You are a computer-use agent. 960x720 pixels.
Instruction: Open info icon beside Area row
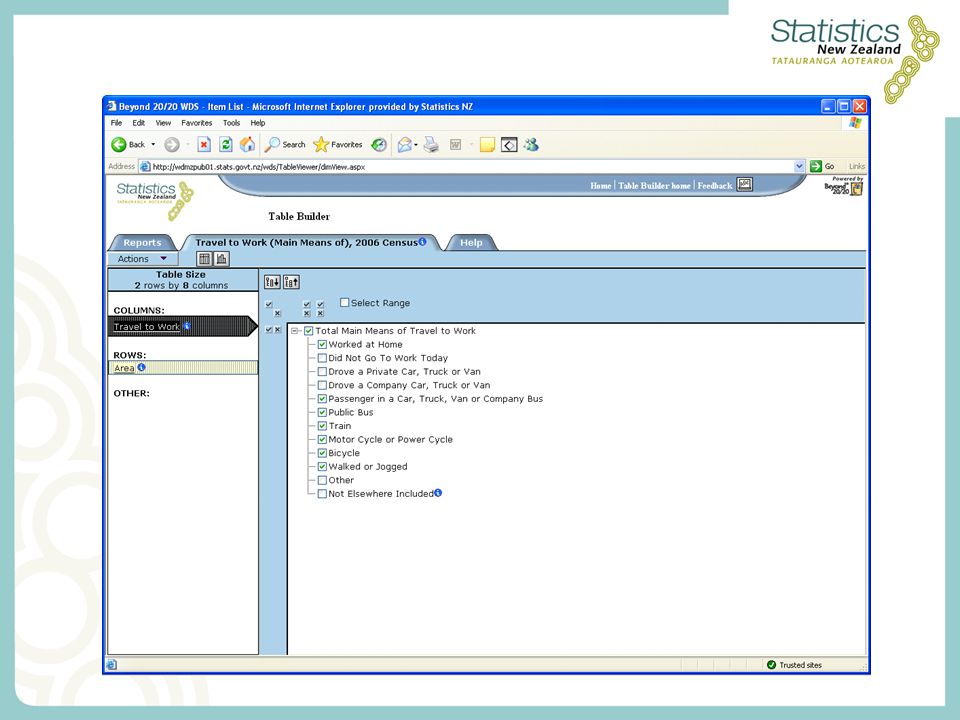141,367
